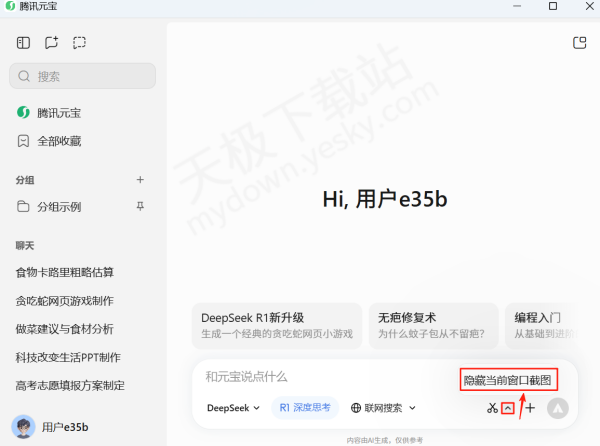Maximize the 腾讯元宝 window
The height and width of the screenshot is (446, 600).
coord(553,6)
